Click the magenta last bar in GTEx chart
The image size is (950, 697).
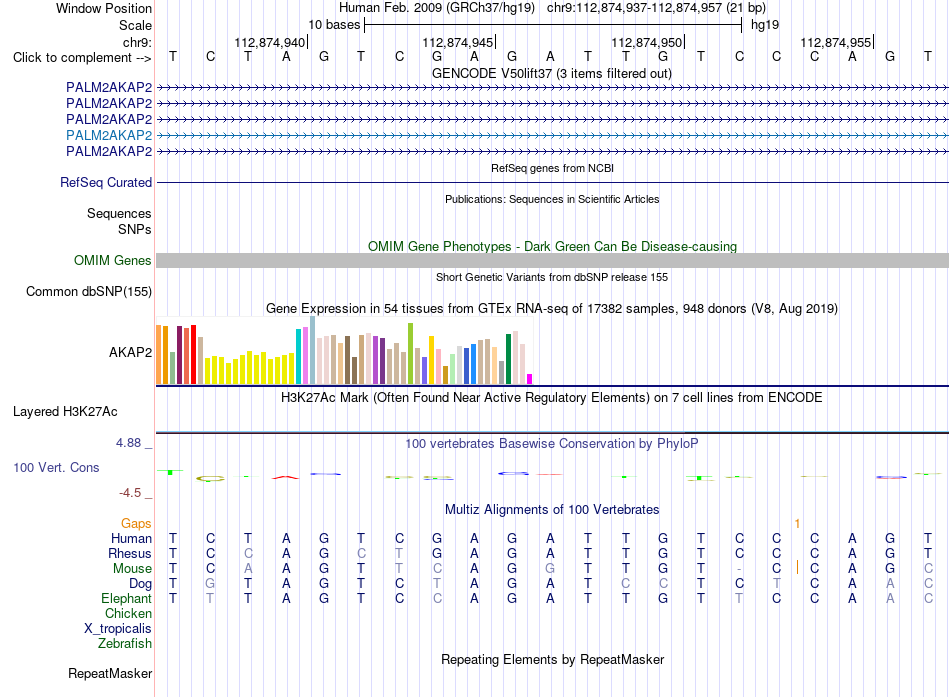(530, 379)
